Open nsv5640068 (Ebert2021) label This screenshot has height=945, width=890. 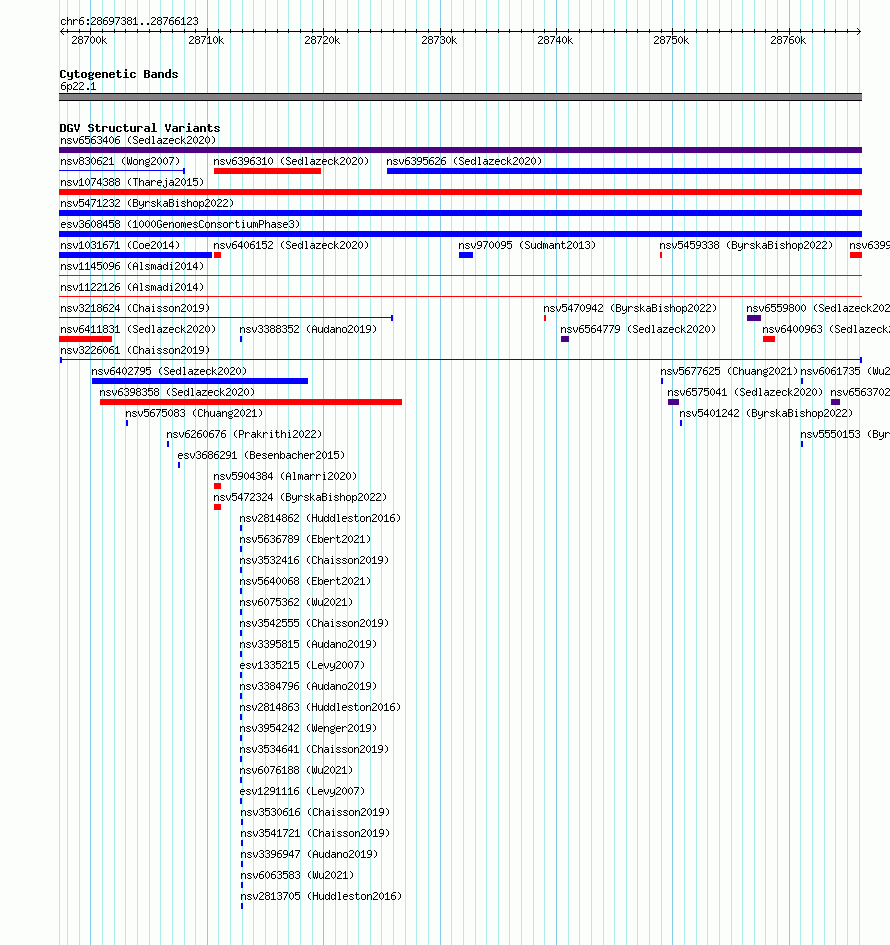305,582
